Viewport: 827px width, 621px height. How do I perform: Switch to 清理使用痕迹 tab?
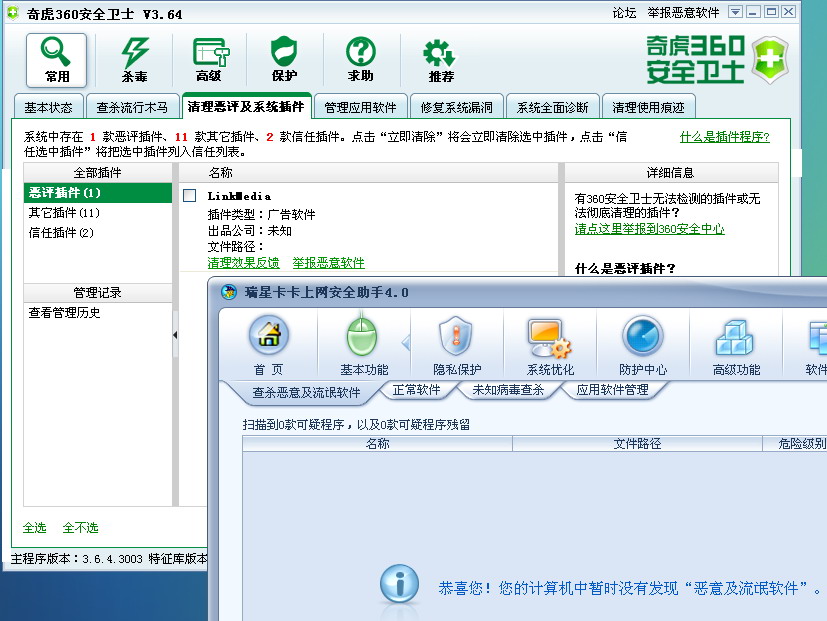click(x=648, y=107)
